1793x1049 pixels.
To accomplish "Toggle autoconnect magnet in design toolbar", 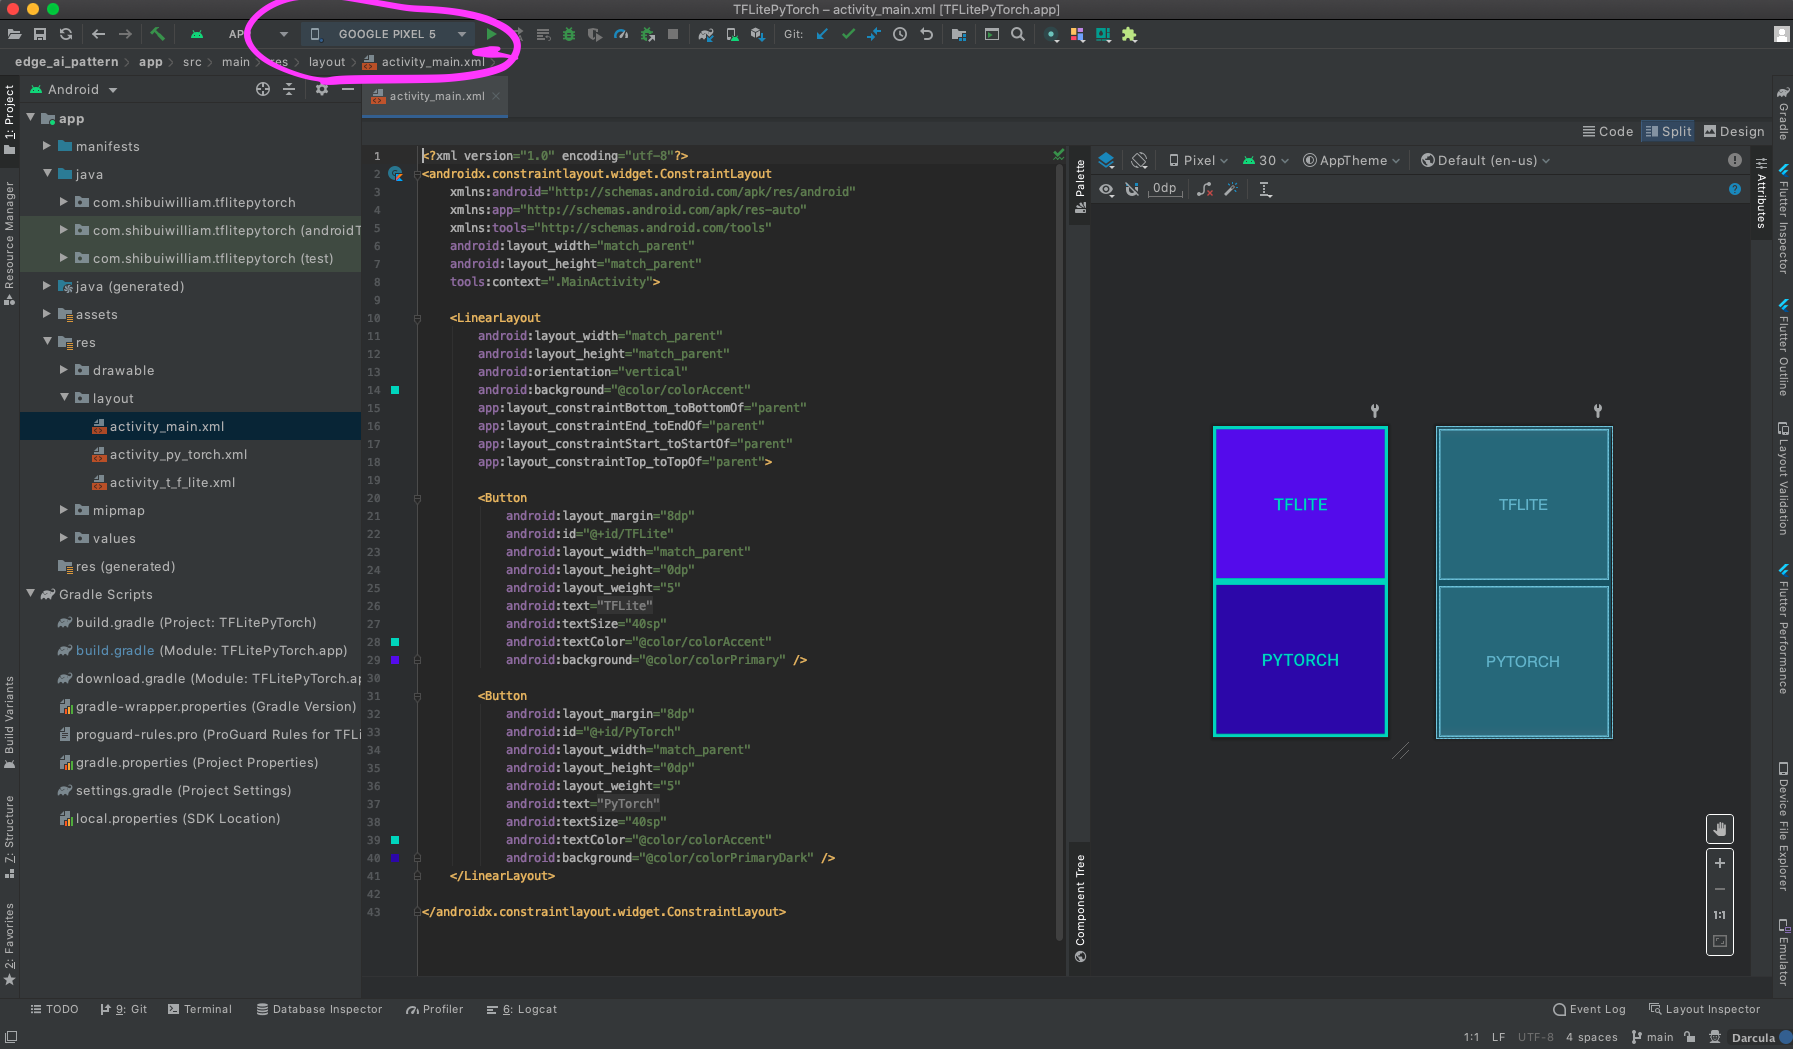I will (1132, 189).
